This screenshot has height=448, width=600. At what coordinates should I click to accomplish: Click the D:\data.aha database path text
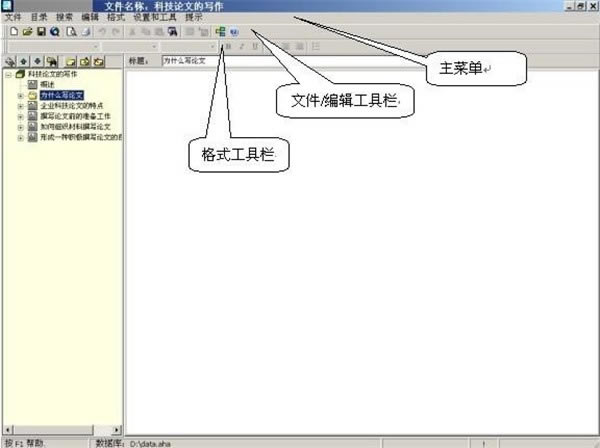click(150, 444)
